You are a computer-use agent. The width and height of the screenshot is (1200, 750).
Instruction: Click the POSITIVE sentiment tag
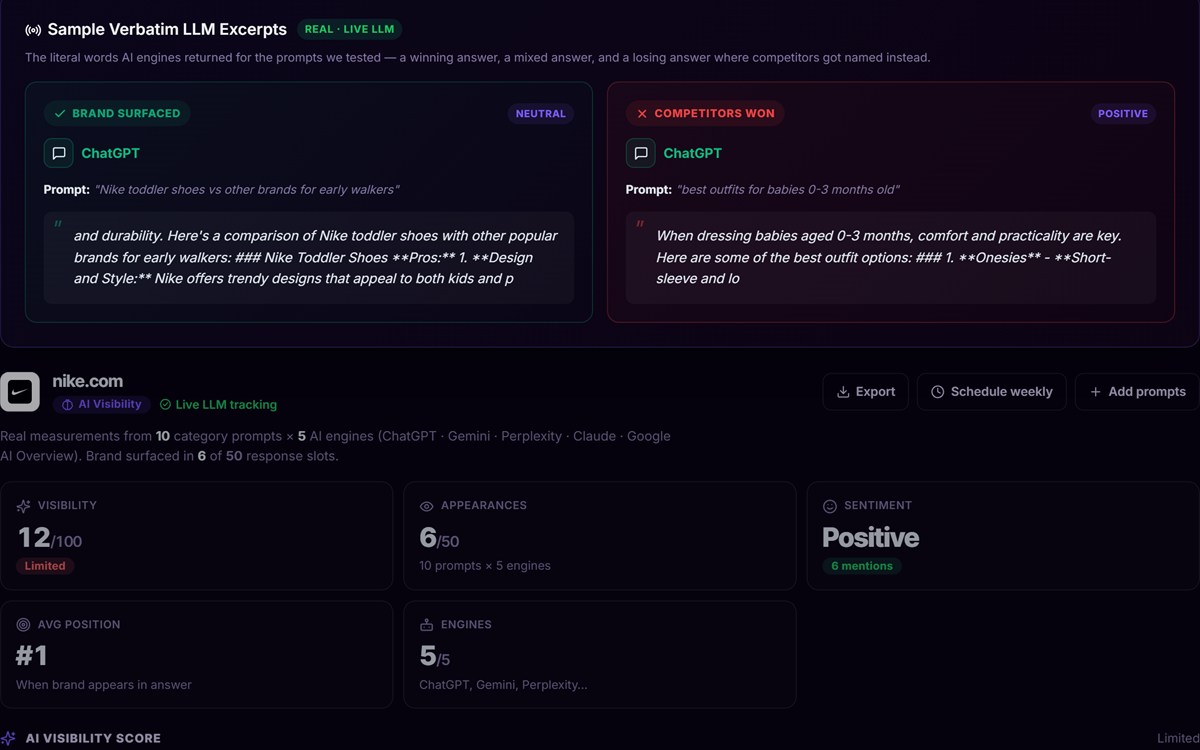point(1123,114)
